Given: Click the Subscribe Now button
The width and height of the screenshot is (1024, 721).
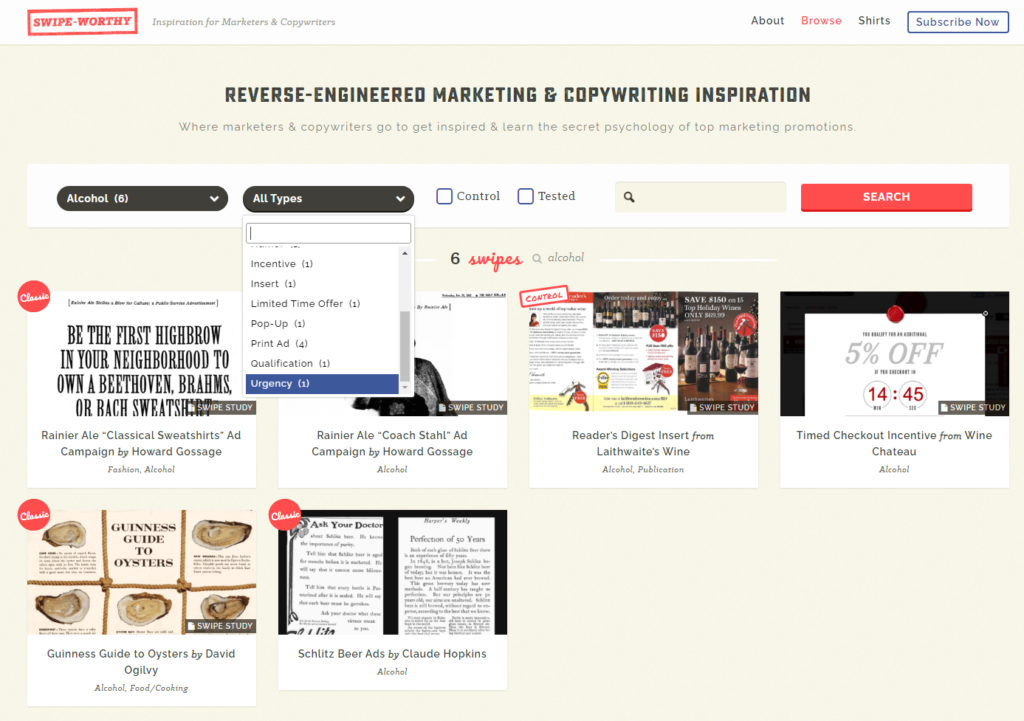Looking at the screenshot, I should pyautogui.click(x=957, y=22).
